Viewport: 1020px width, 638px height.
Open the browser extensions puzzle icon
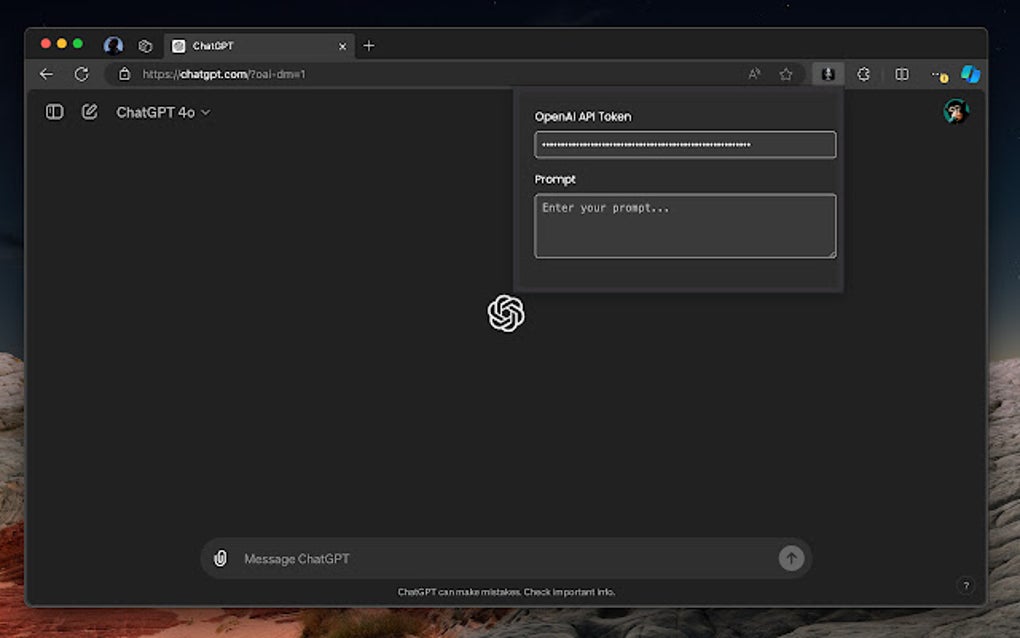coord(863,74)
